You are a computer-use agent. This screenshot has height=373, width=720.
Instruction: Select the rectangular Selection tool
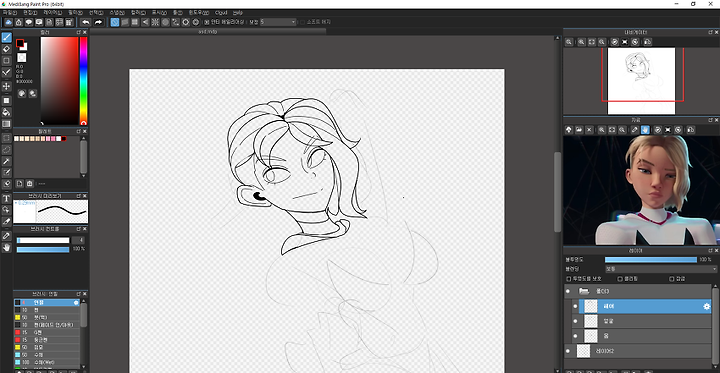pos(6,138)
